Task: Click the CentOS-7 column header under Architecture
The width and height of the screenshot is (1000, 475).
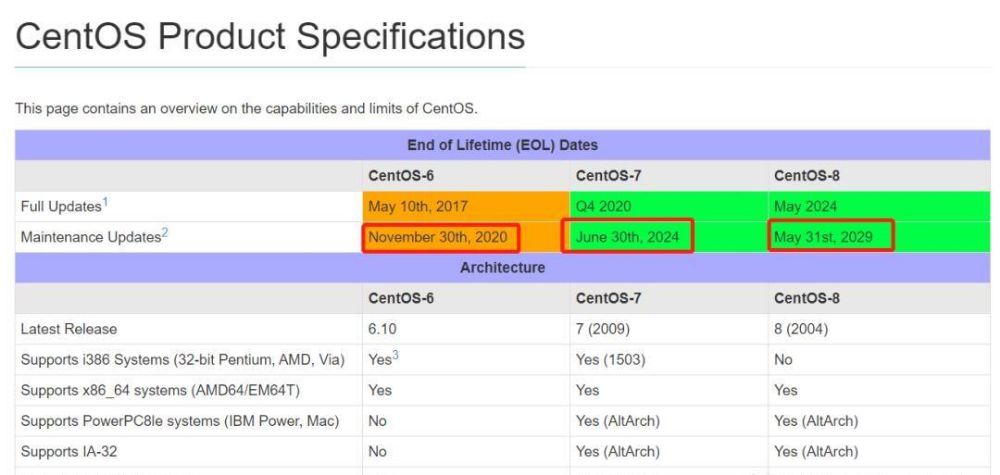Action: coord(608,298)
